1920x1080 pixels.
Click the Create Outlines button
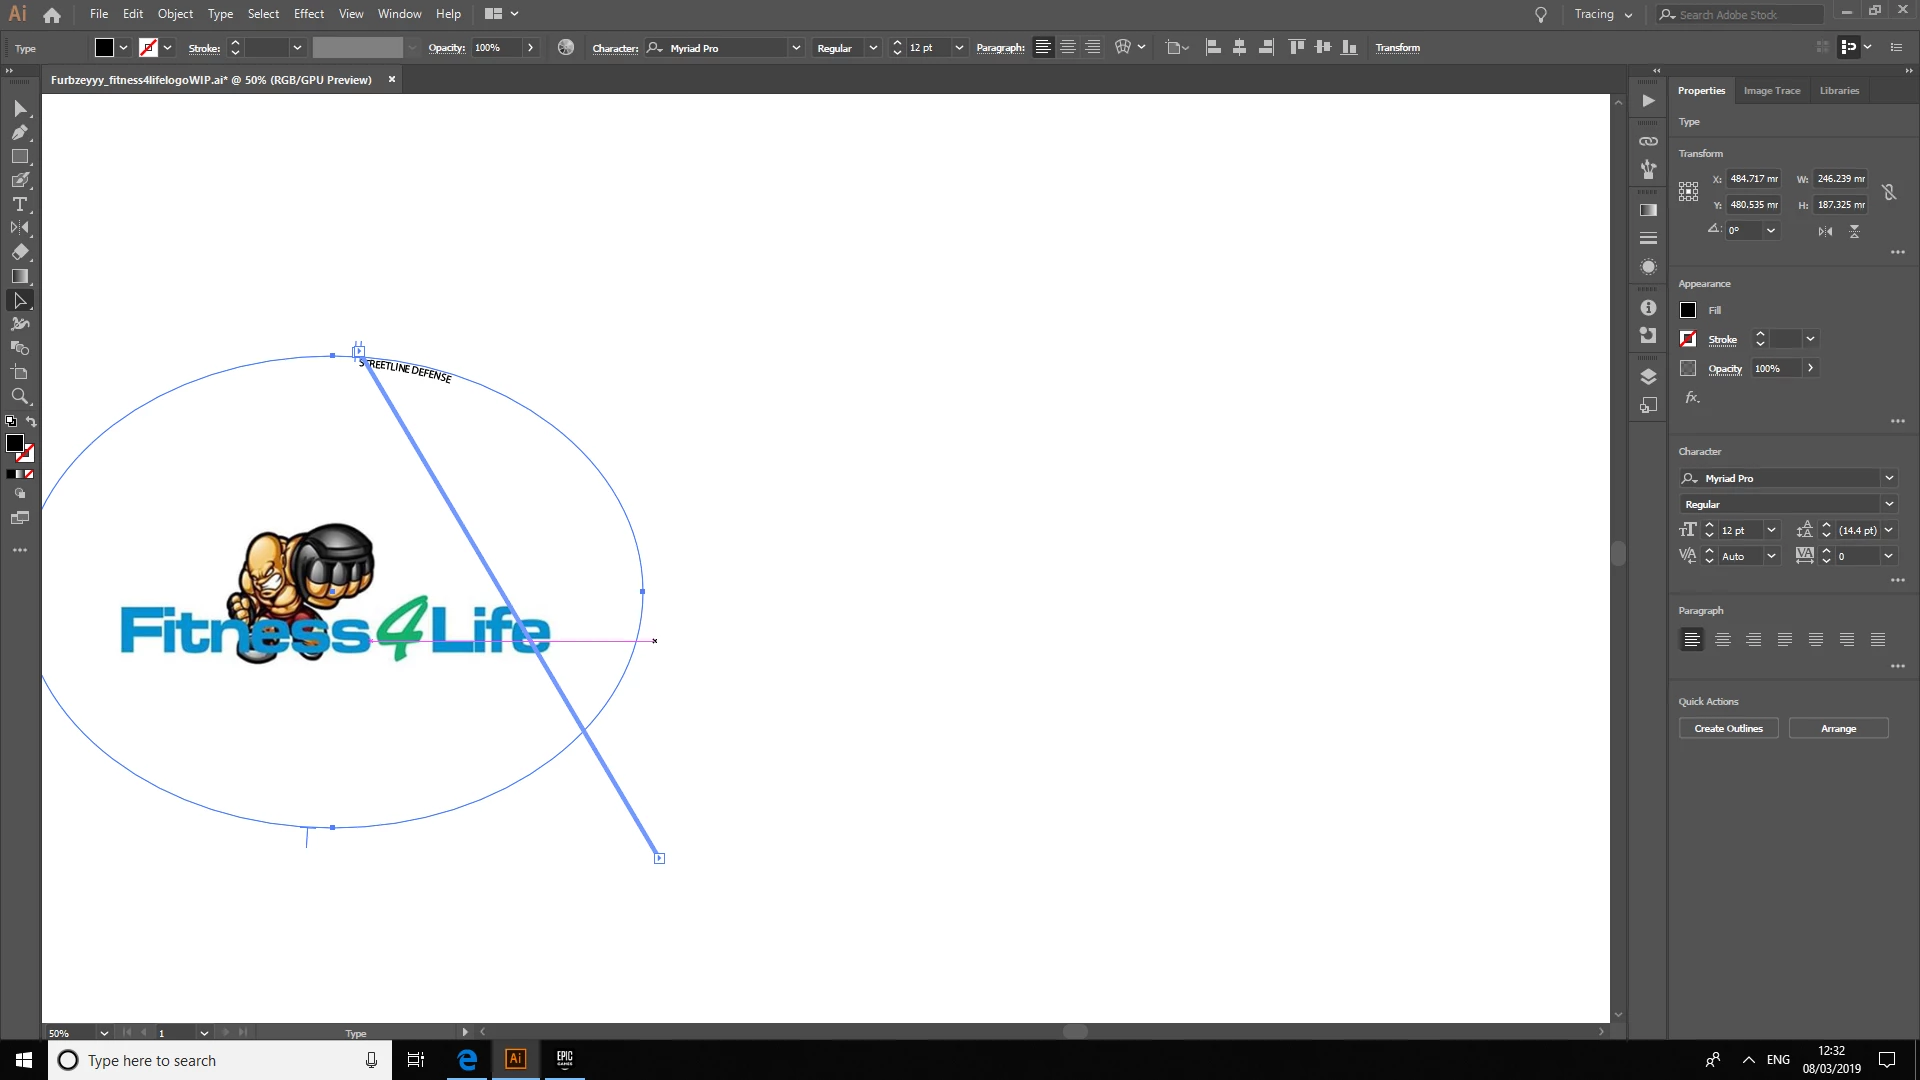(x=1728, y=728)
